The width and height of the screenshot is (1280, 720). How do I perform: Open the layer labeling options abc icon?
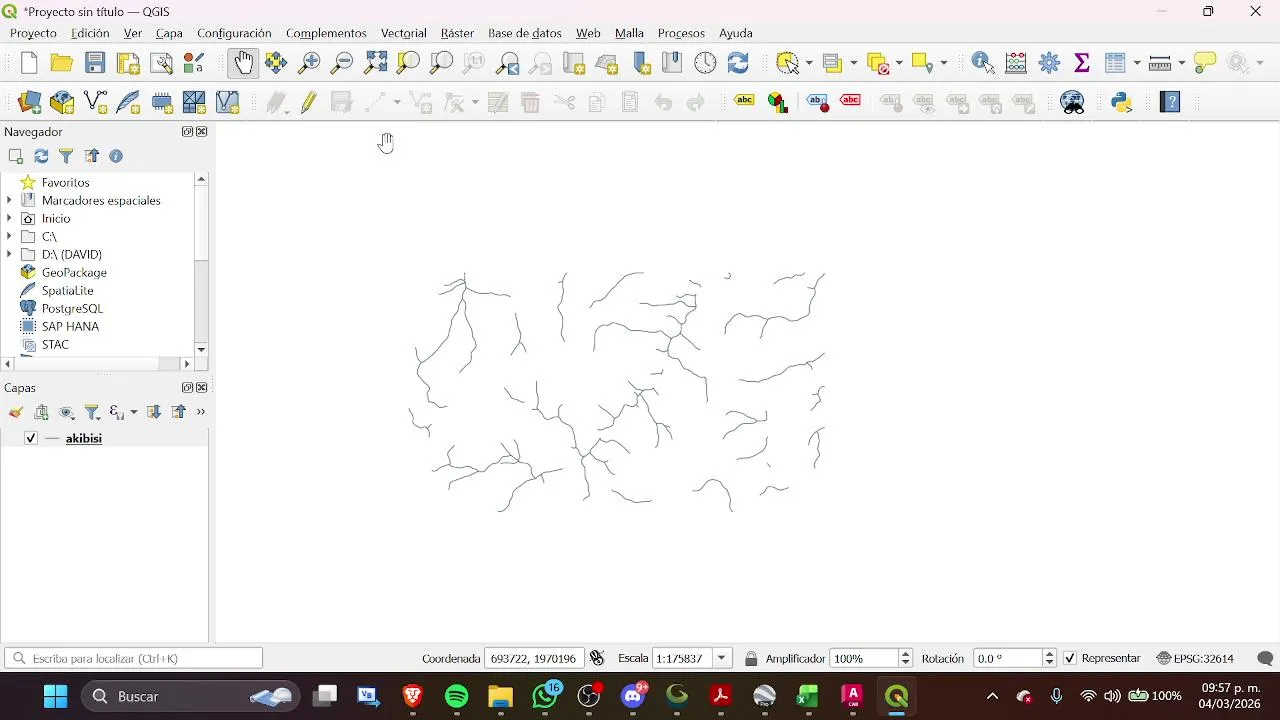coord(745,100)
